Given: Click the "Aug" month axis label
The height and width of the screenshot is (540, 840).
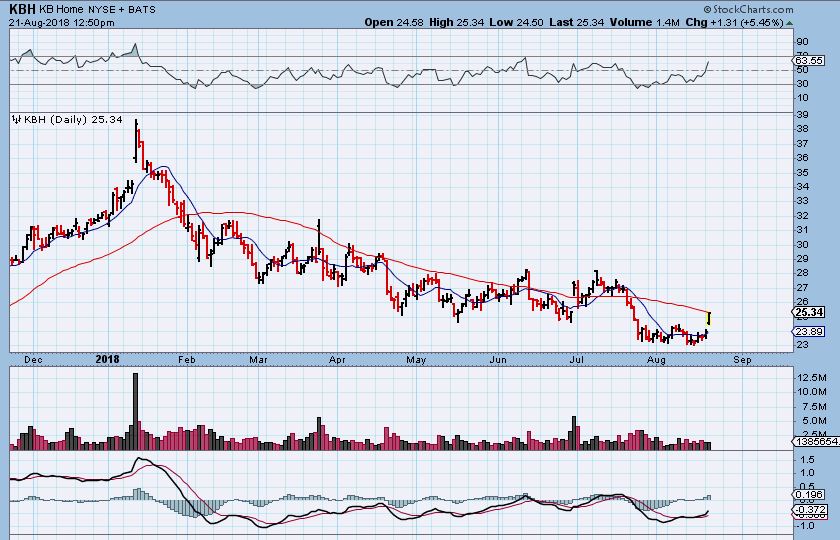Looking at the screenshot, I should [x=657, y=359].
